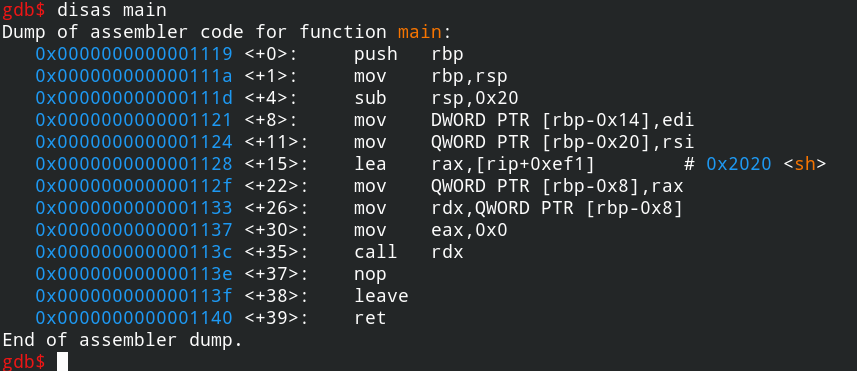Click the 'lea' mnemonic at offset +15

370,164
